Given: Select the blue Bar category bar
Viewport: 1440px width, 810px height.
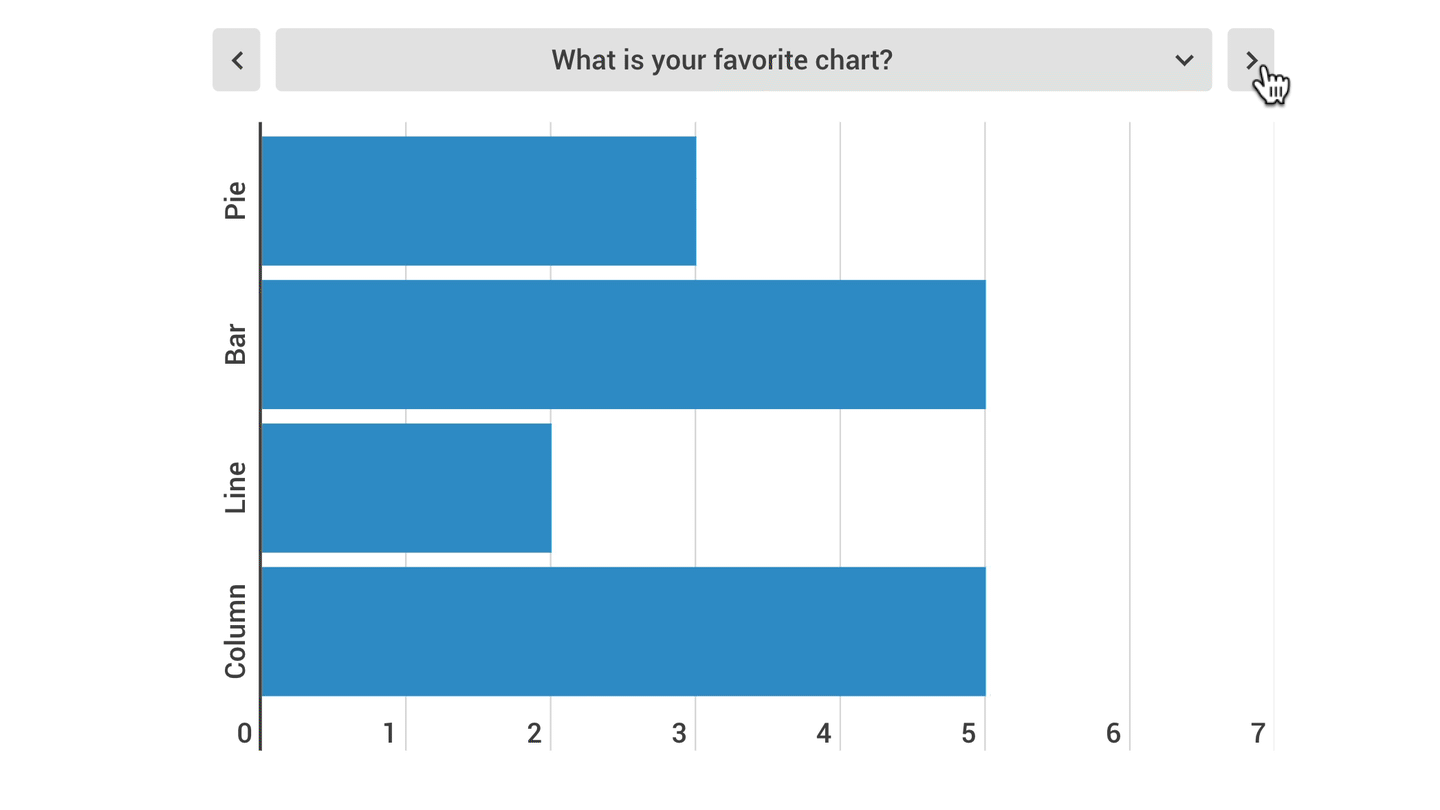Looking at the screenshot, I should [623, 345].
